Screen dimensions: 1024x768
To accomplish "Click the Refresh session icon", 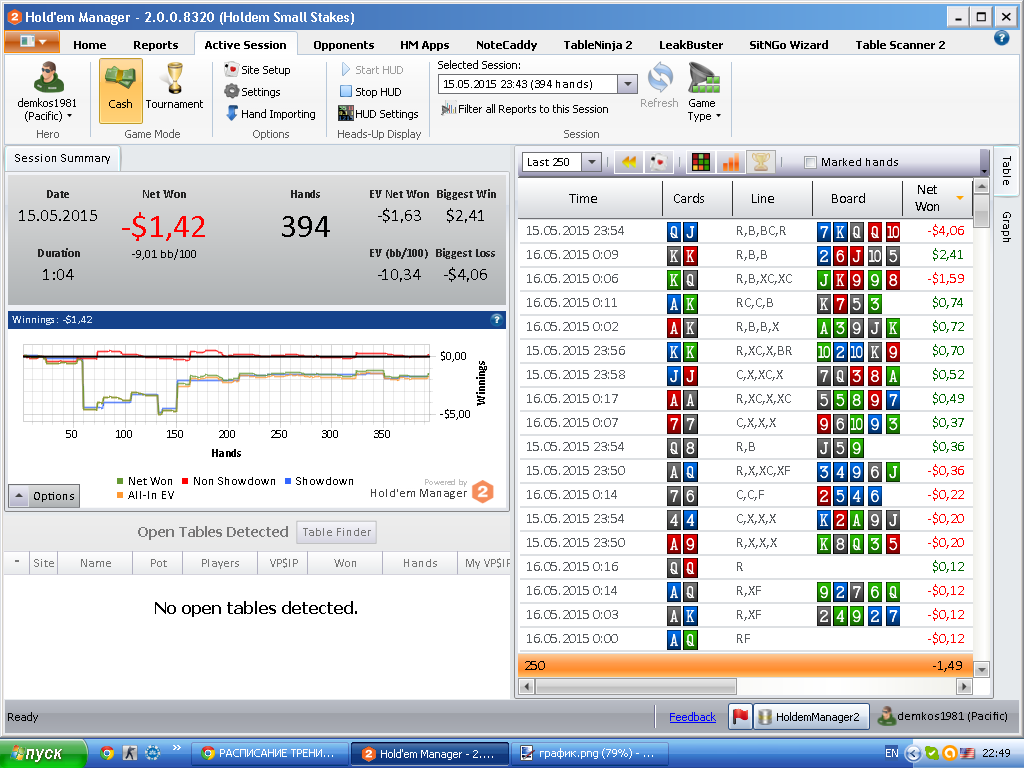I will [660, 78].
